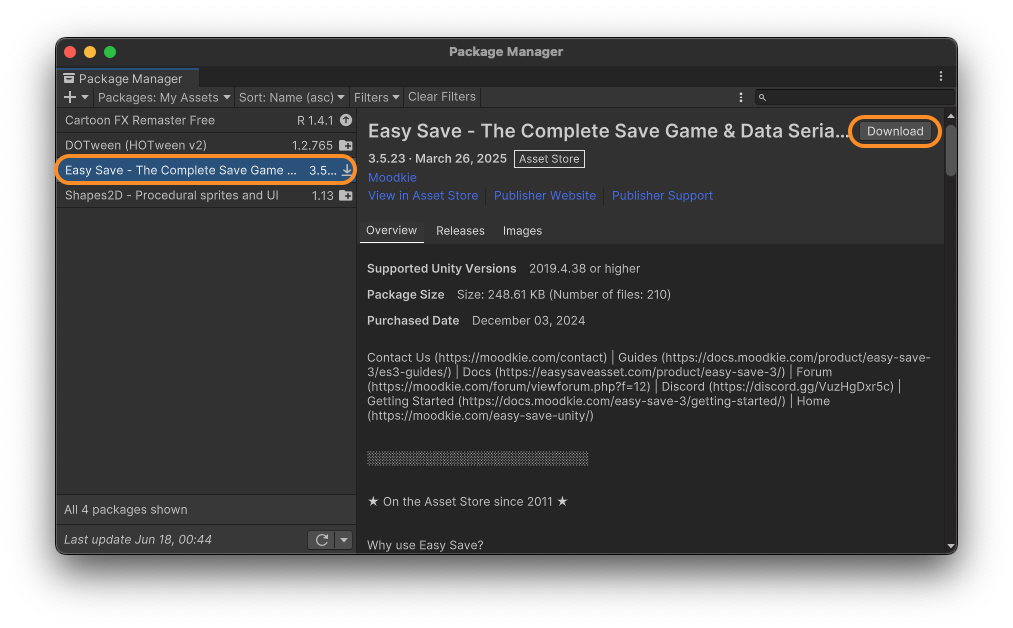Click the scrollbar down arrow
The height and width of the screenshot is (628, 1013).
[950, 547]
